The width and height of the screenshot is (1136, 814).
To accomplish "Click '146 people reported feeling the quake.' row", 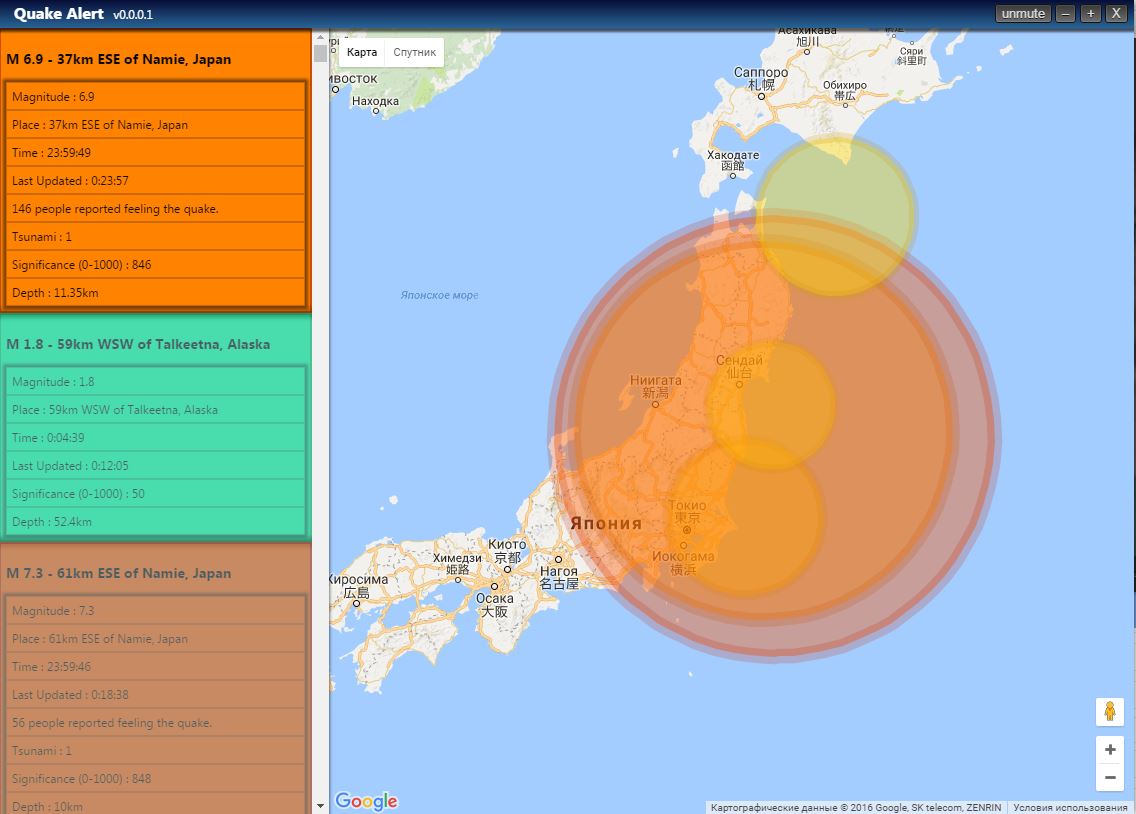I will tap(155, 209).
